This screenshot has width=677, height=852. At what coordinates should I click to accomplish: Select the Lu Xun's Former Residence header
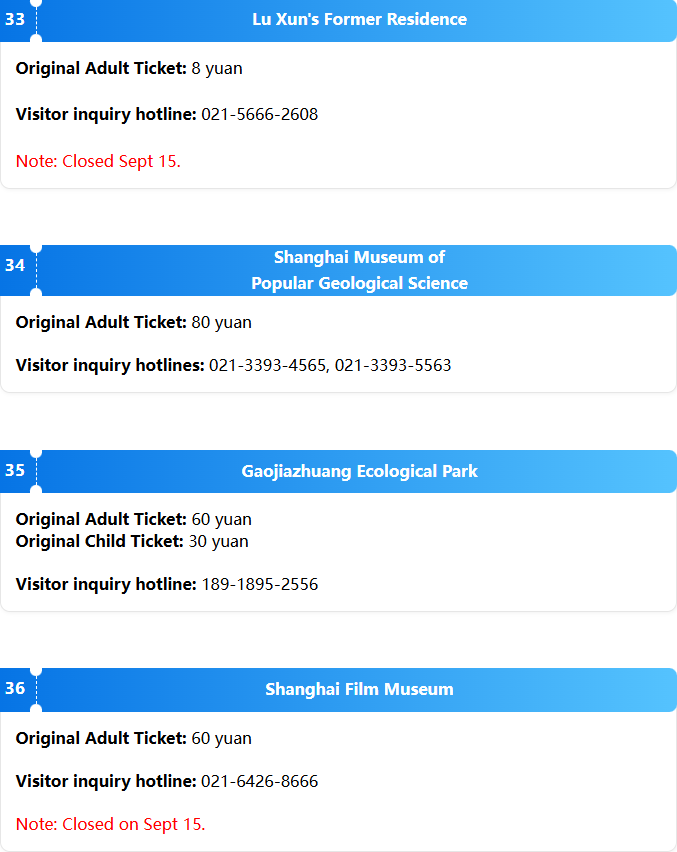(359, 20)
